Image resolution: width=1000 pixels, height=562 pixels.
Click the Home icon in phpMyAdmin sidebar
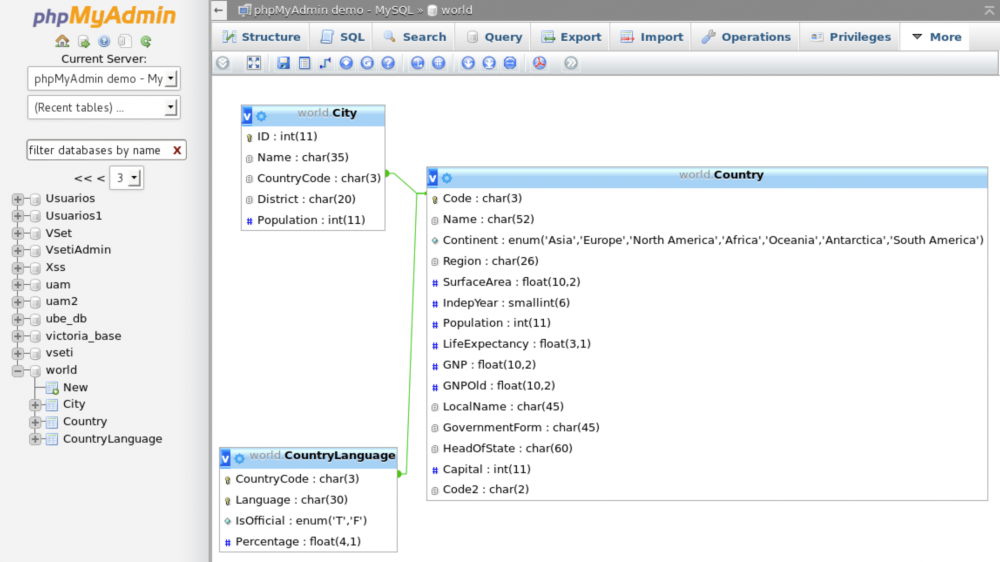[x=62, y=42]
